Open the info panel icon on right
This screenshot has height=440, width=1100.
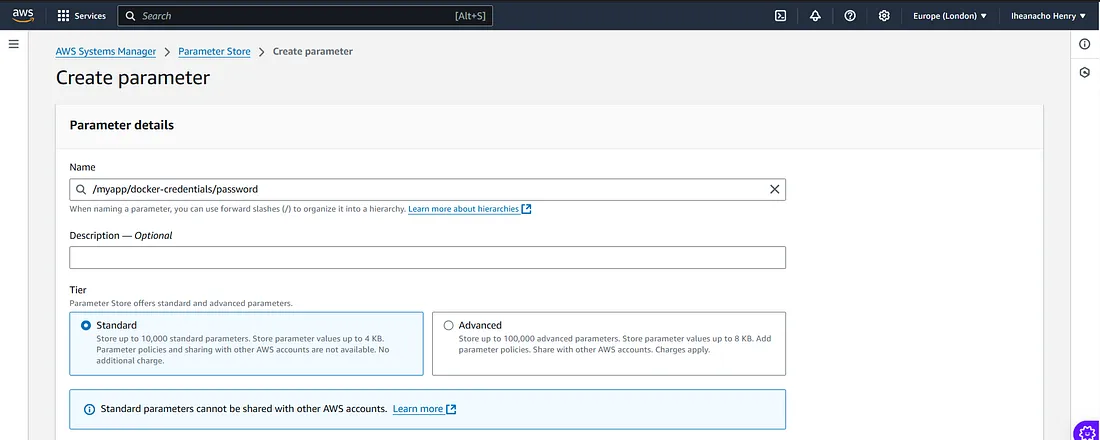[x=1085, y=44]
